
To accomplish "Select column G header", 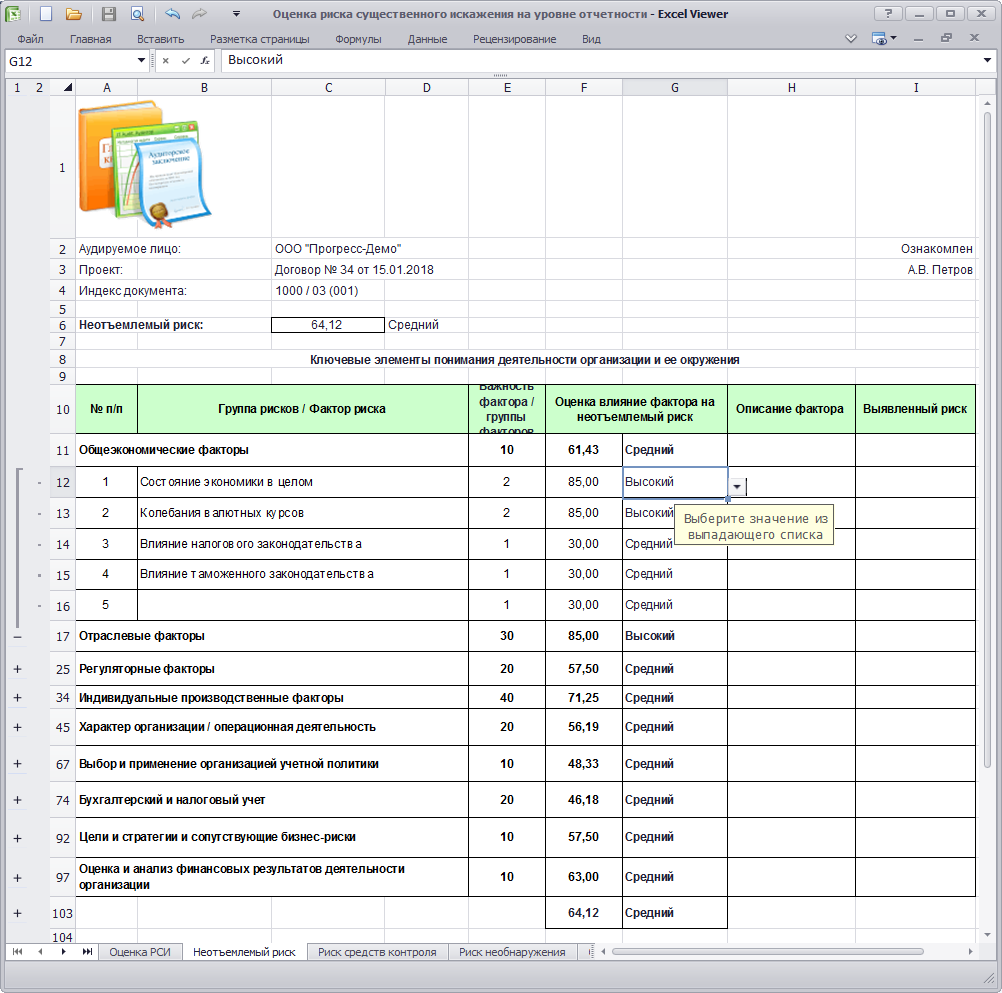I will (x=675, y=88).
